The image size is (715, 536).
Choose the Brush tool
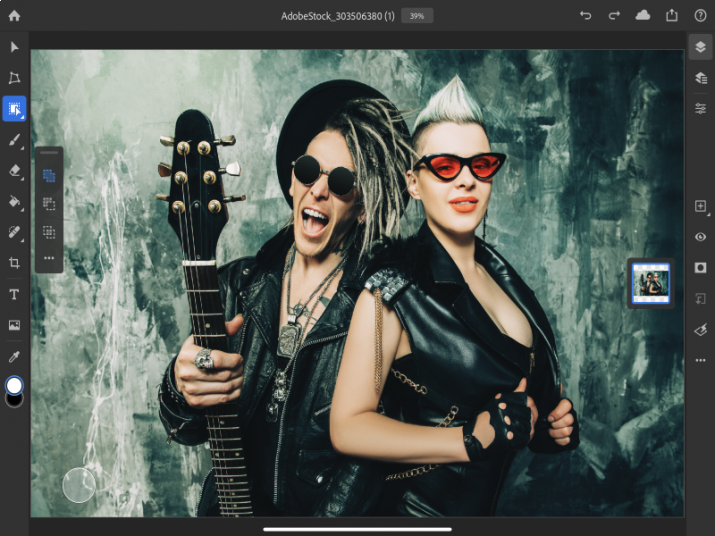(14, 140)
